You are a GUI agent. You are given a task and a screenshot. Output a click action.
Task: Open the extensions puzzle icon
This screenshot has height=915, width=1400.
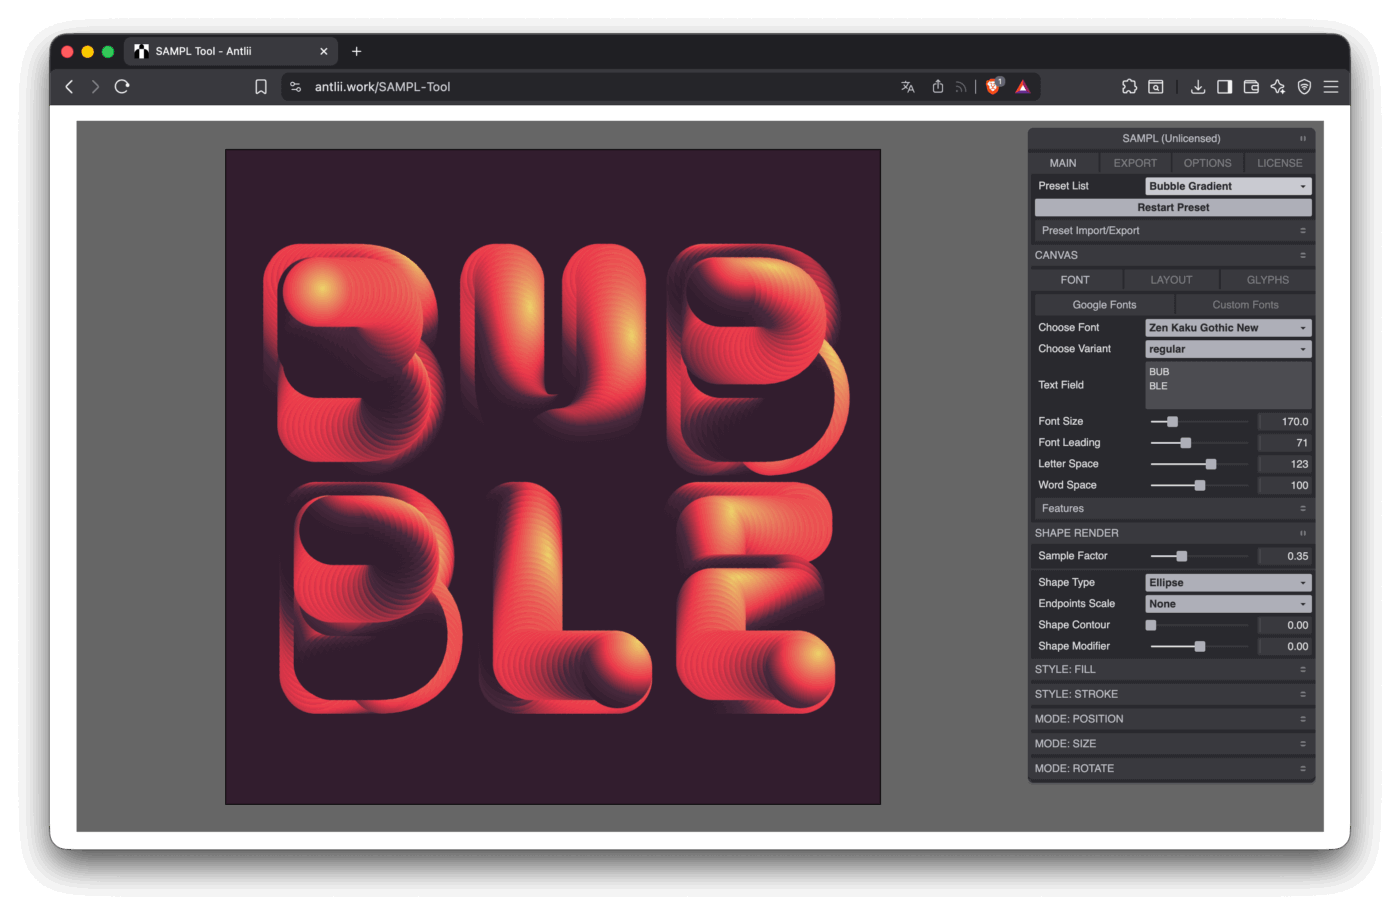click(x=1129, y=87)
